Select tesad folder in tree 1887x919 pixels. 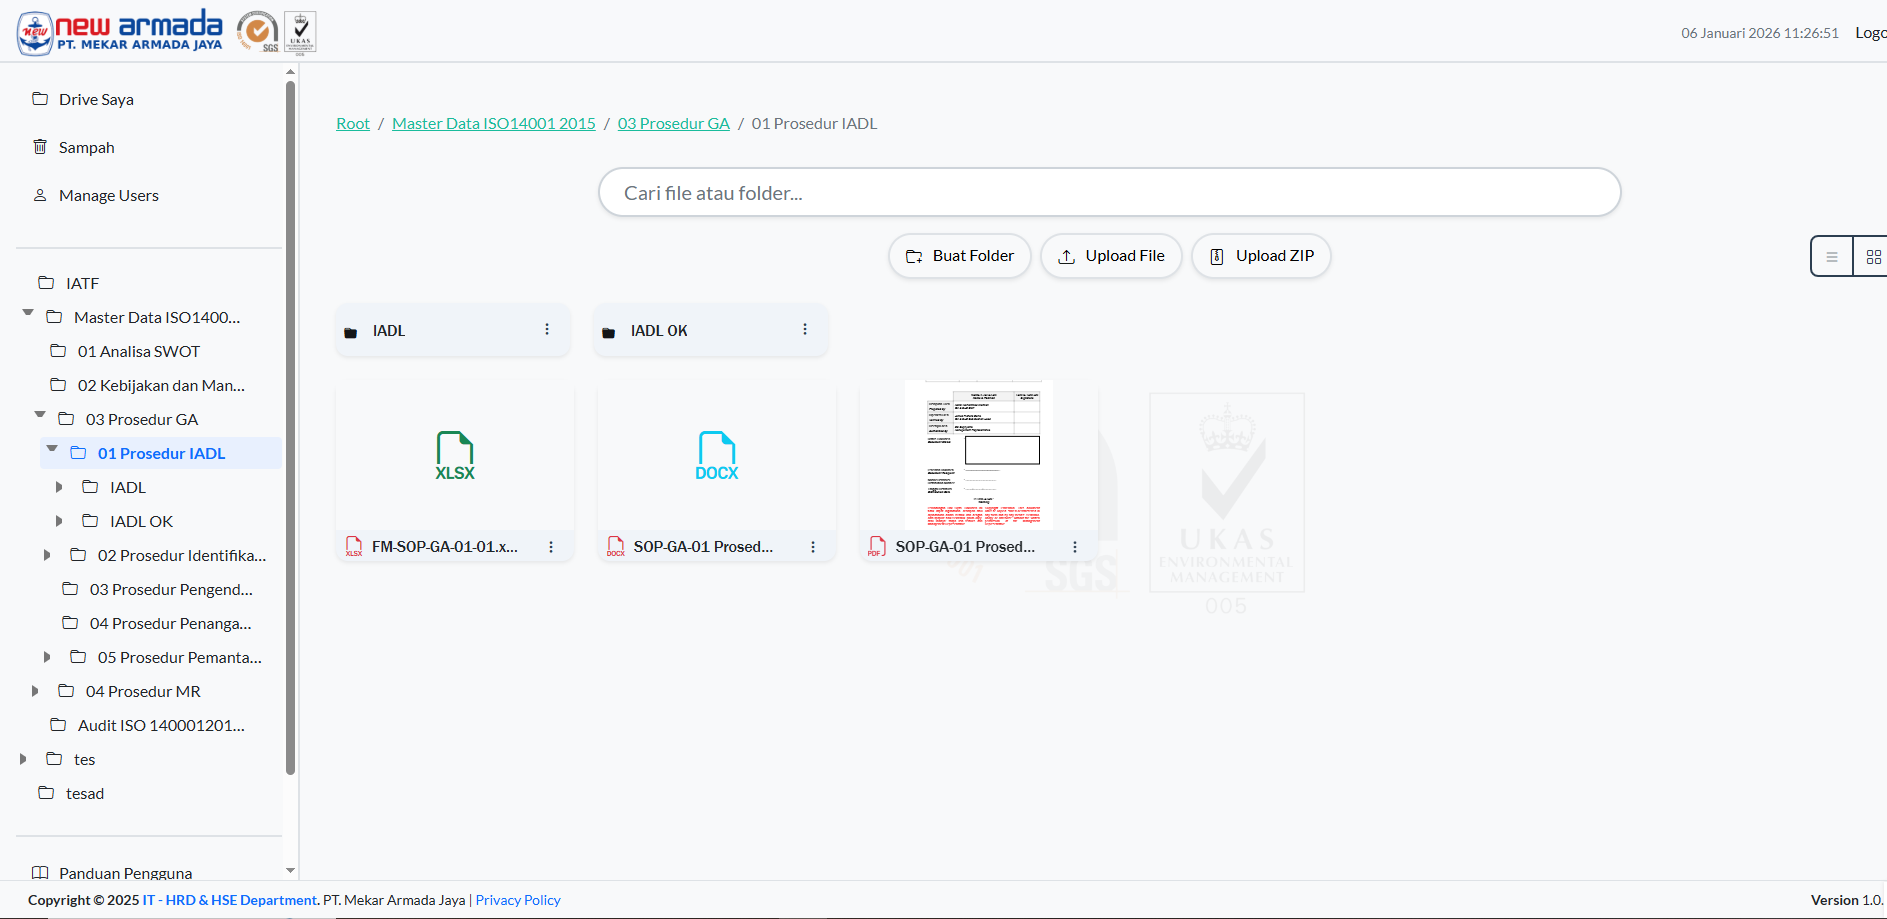click(x=84, y=793)
